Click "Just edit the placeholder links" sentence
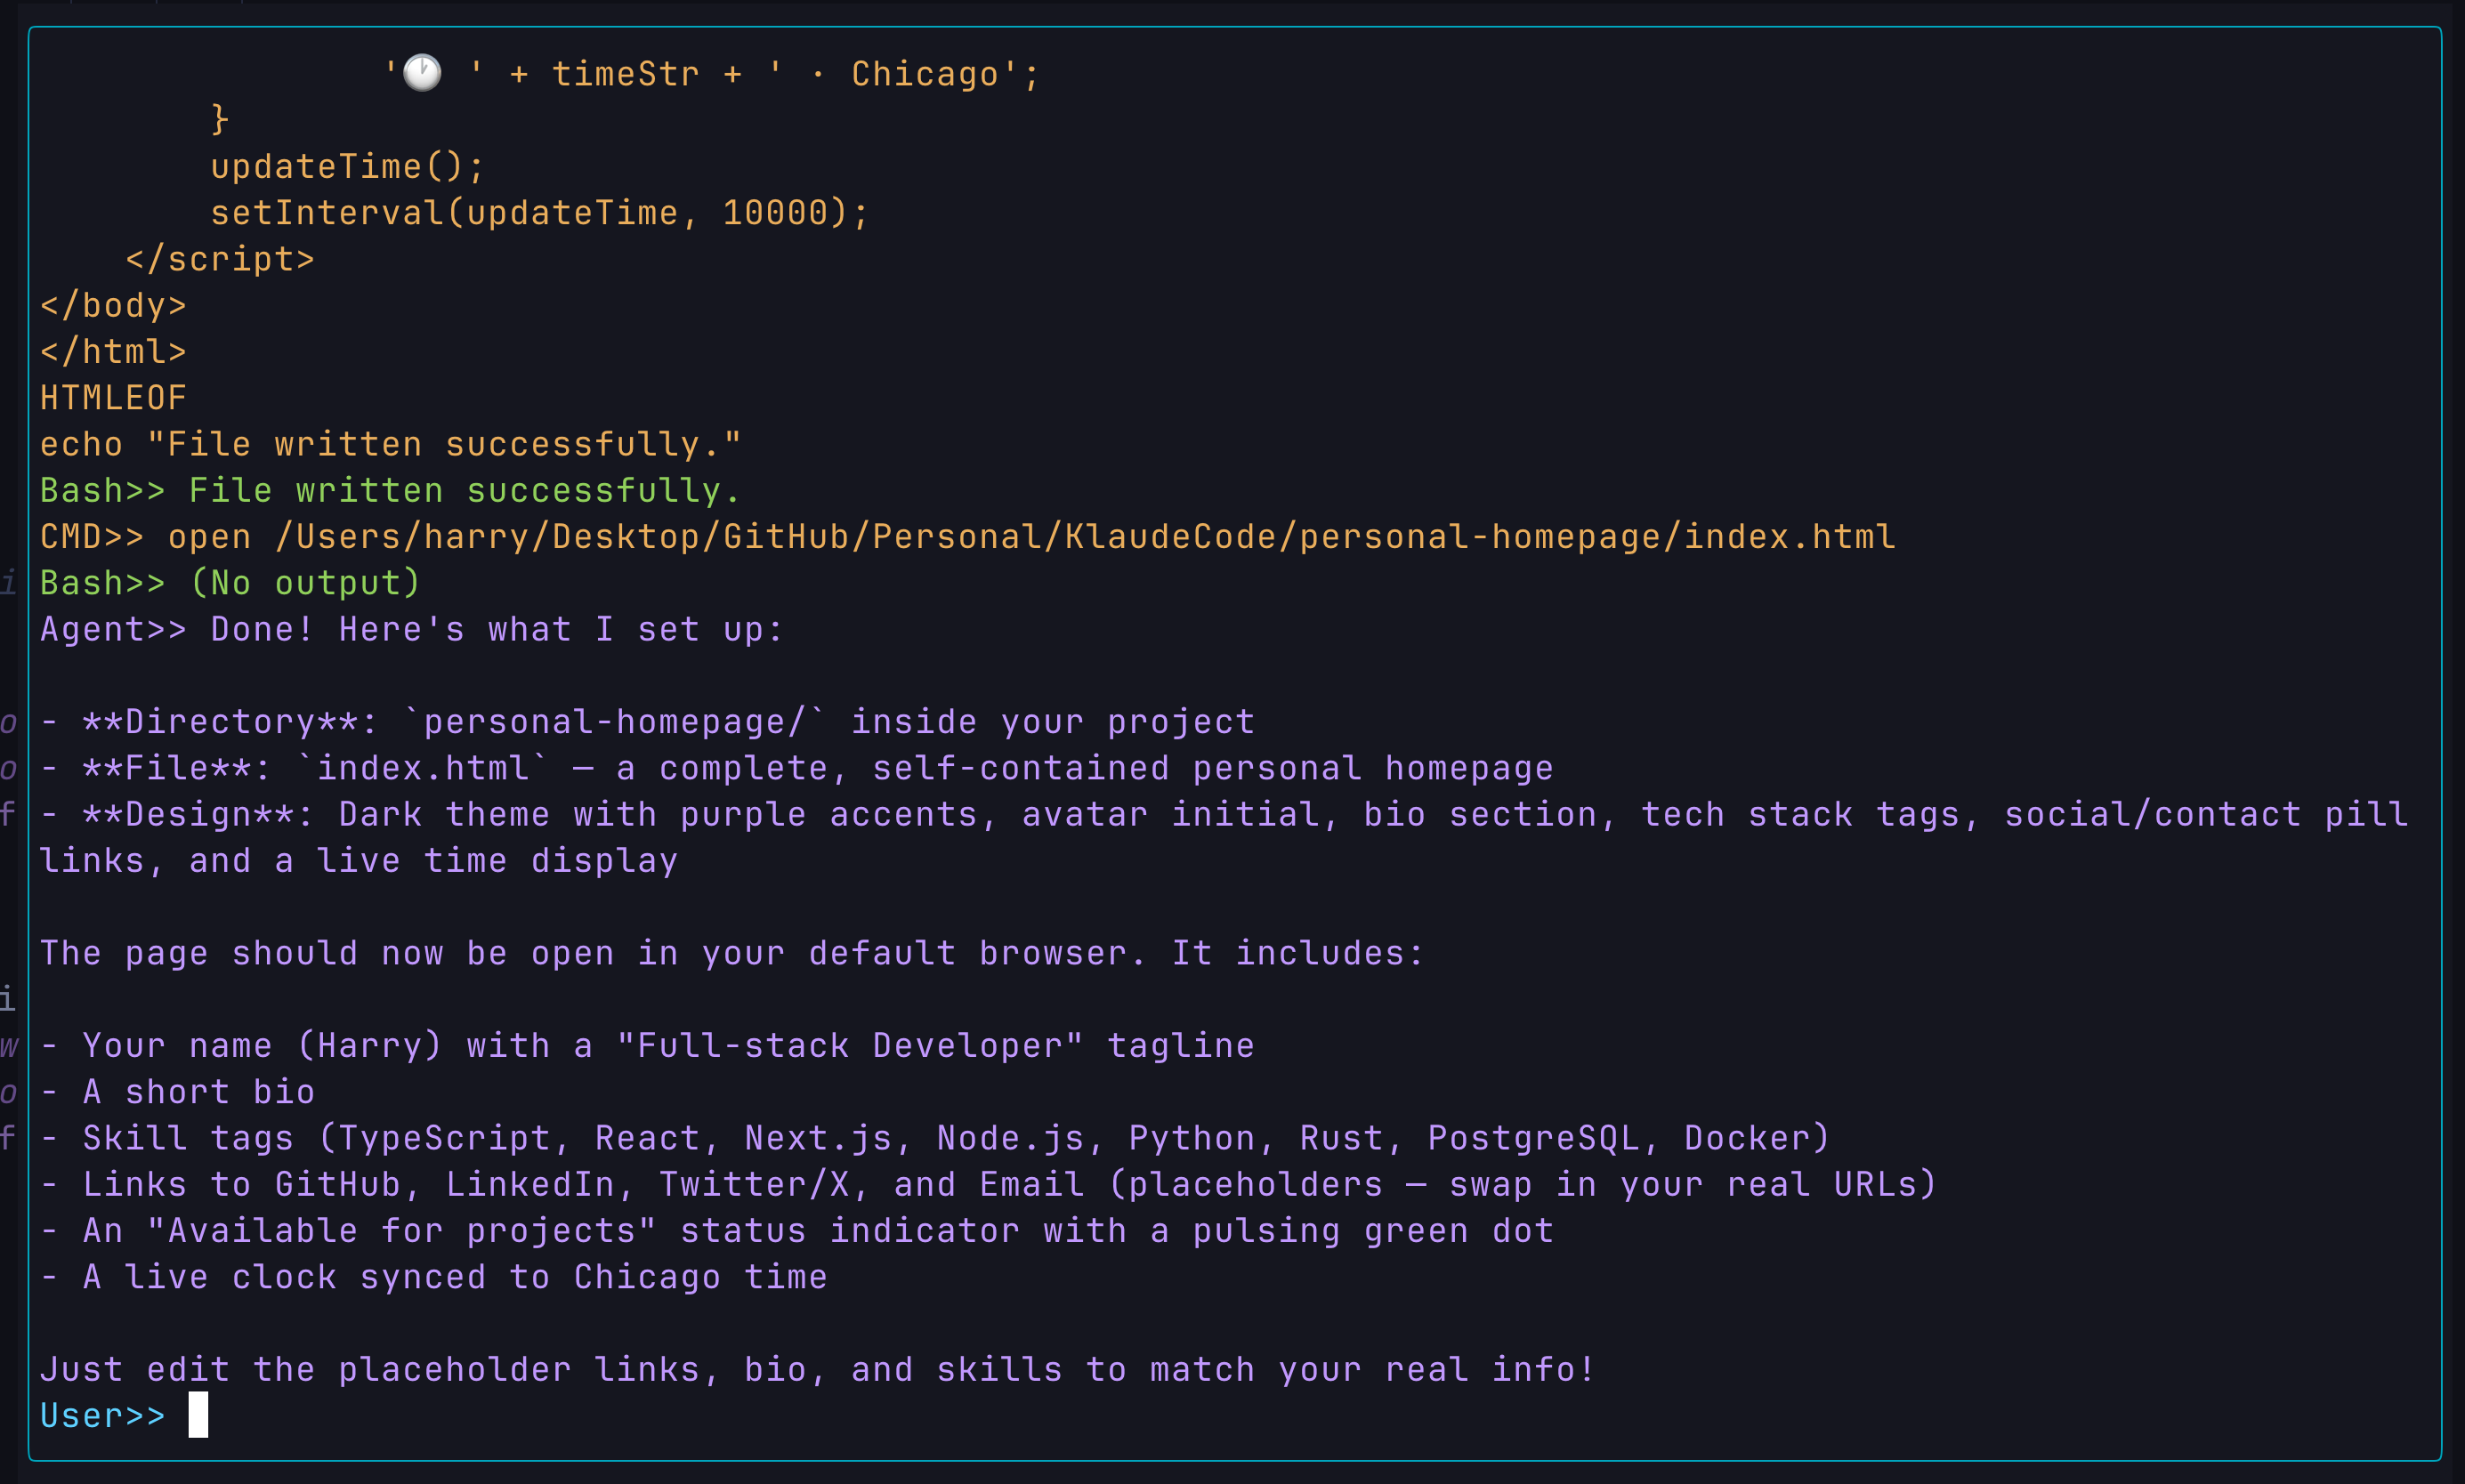The height and width of the screenshot is (1484, 2465). tap(817, 1370)
